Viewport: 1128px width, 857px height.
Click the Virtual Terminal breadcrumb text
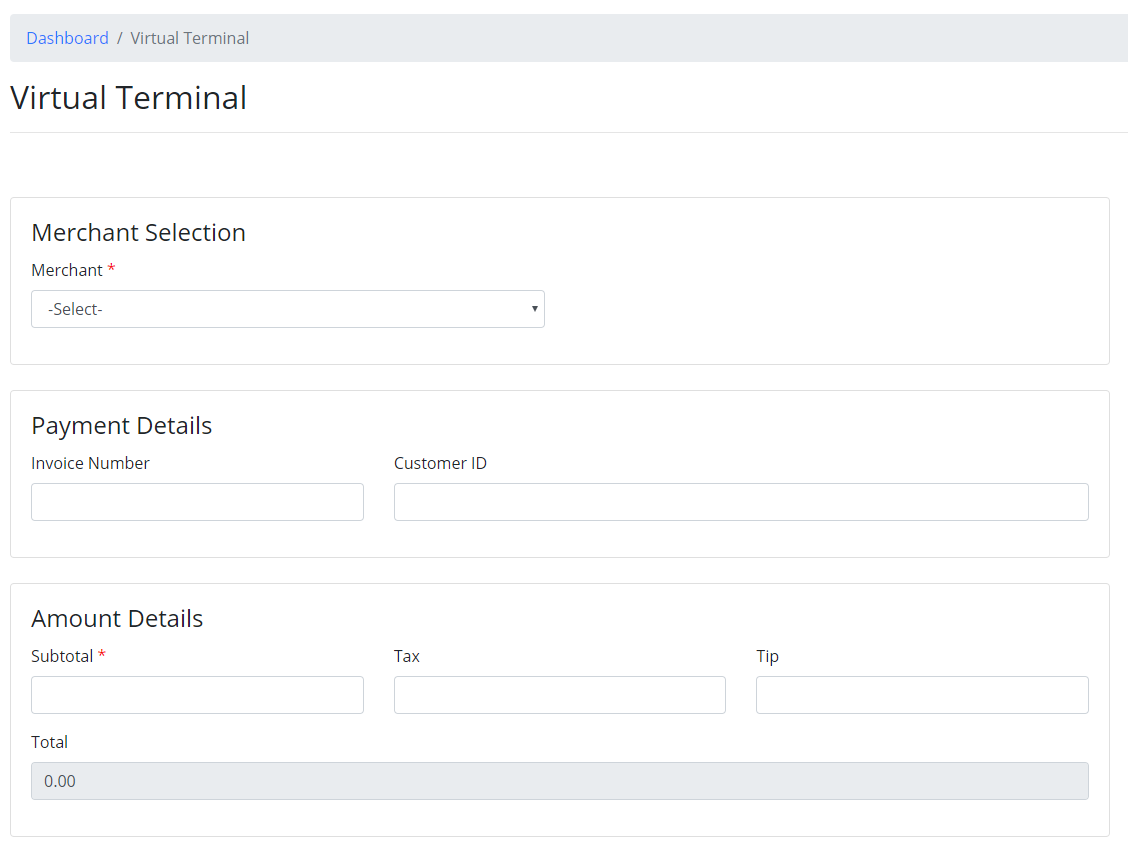[189, 38]
